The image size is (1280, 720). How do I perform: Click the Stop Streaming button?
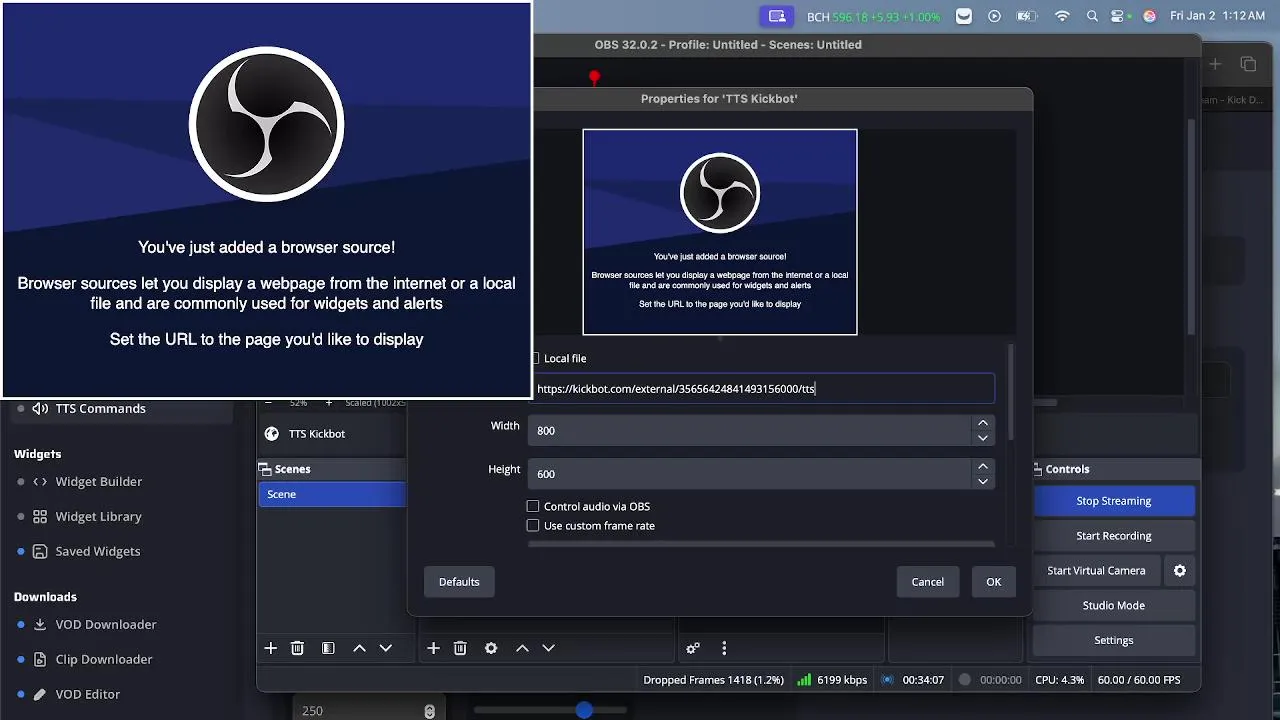click(1114, 501)
